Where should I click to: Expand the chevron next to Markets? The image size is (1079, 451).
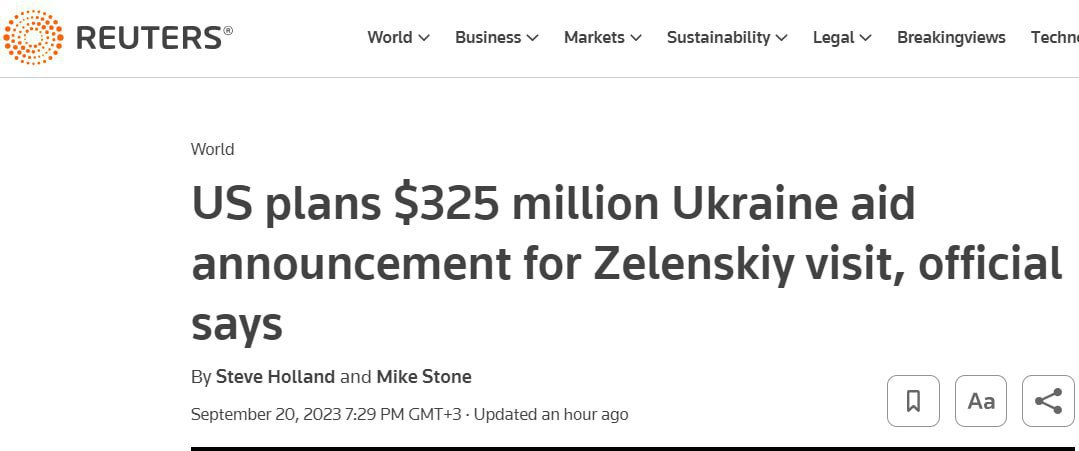(x=634, y=38)
